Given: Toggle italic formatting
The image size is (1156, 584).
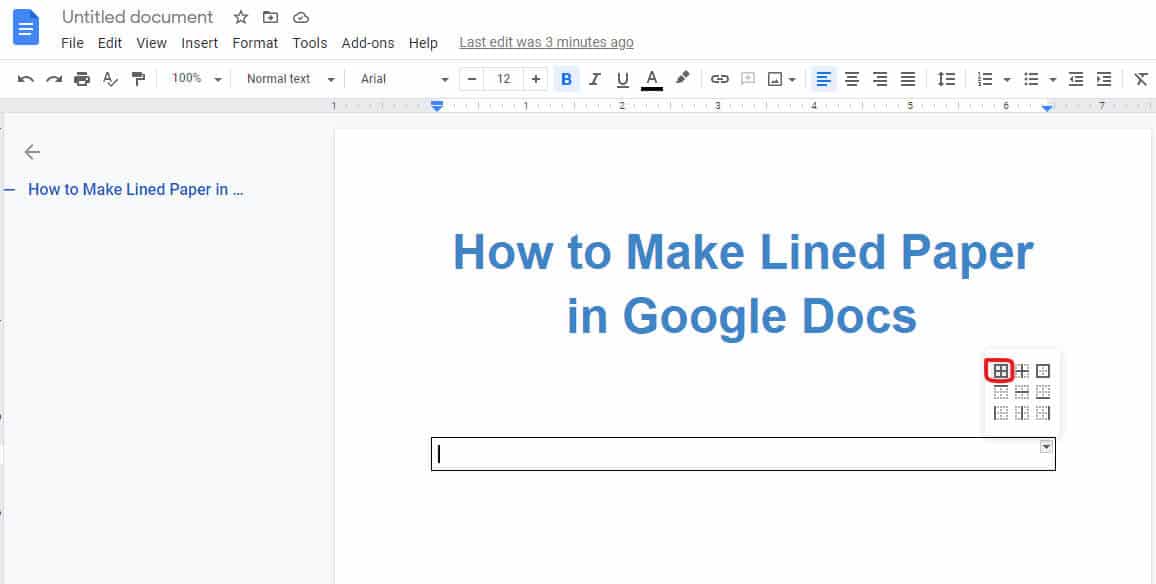Looking at the screenshot, I should tap(595, 79).
